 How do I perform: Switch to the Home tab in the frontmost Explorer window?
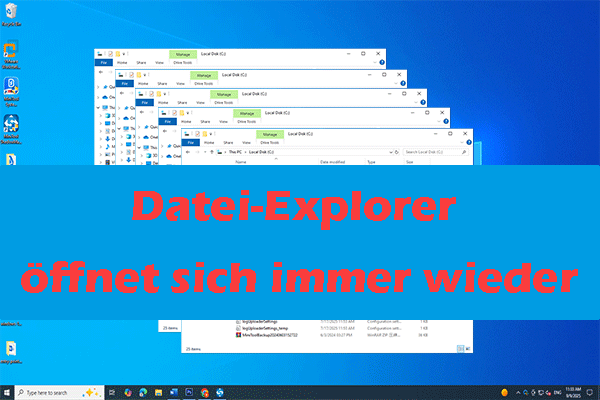pos(209,142)
